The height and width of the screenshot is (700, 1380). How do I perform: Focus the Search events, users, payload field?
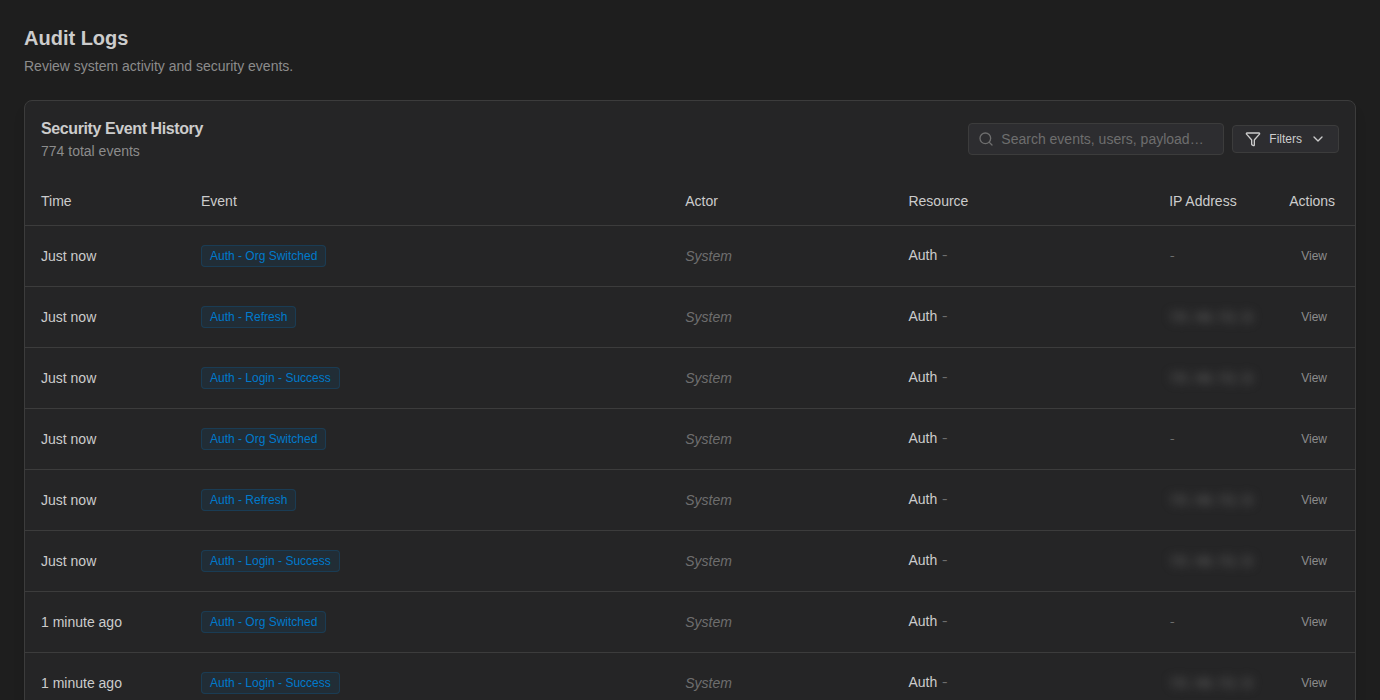point(1096,139)
